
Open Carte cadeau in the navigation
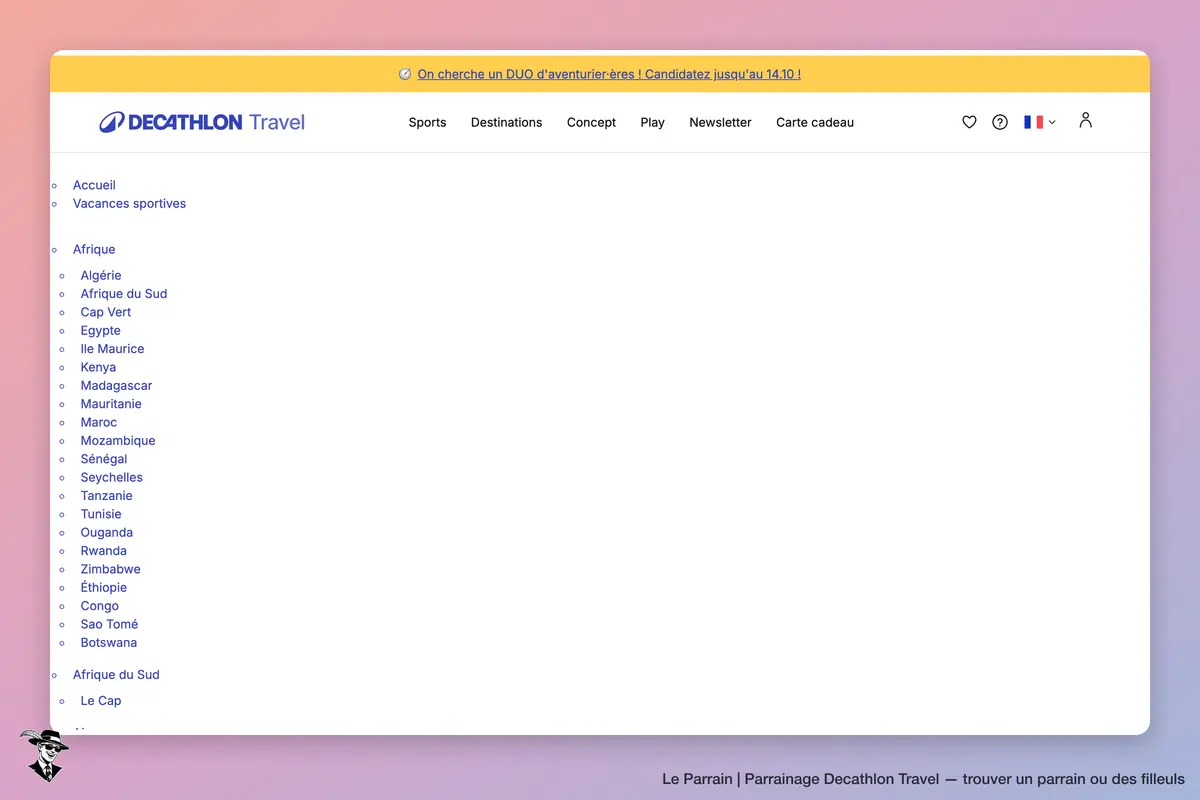[x=815, y=122]
